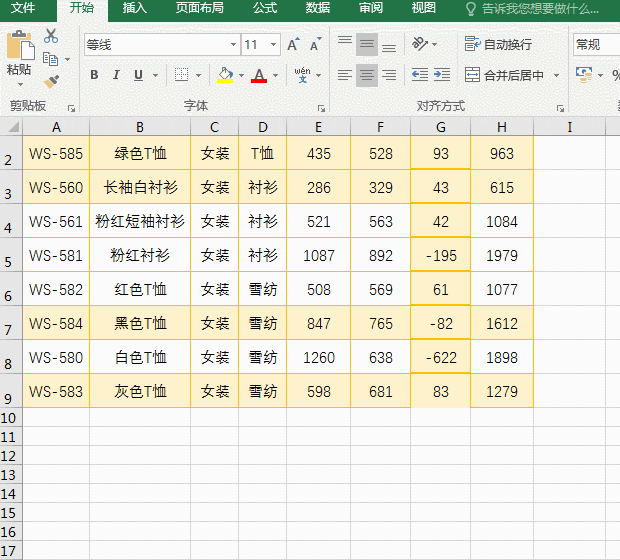Switch to the 视图 tab
Viewport: 620px width, 560px height.
(x=423, y=8)
